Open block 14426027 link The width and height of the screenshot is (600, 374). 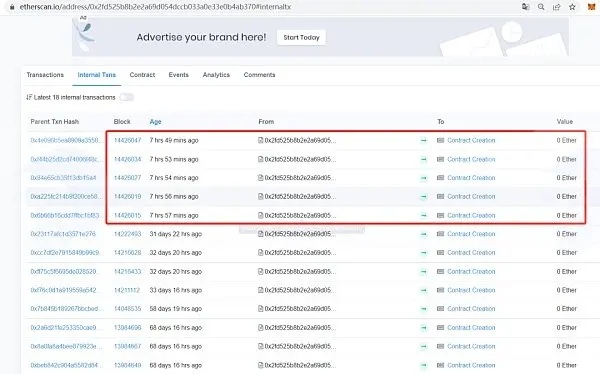(127, 178)
